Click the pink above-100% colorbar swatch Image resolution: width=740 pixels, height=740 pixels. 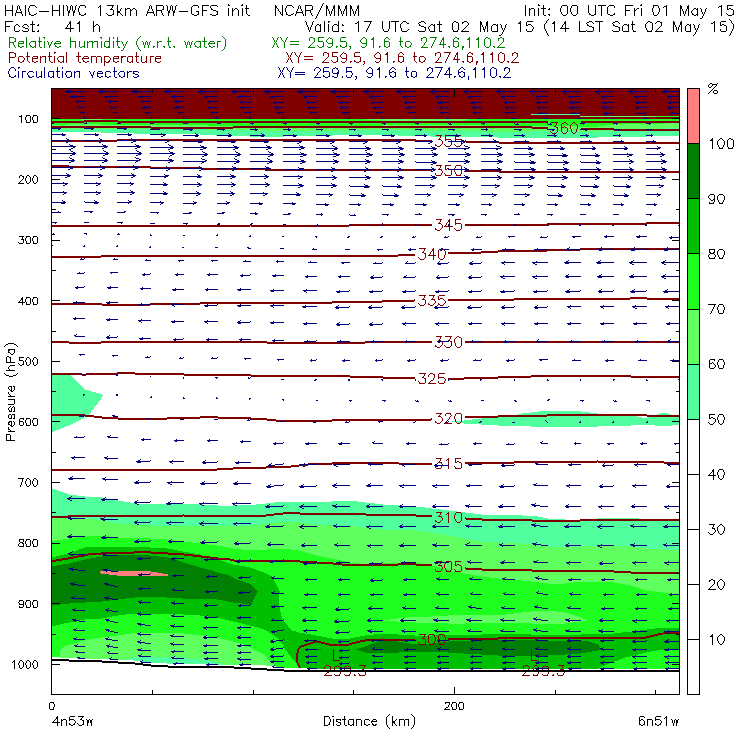[693, 116]
